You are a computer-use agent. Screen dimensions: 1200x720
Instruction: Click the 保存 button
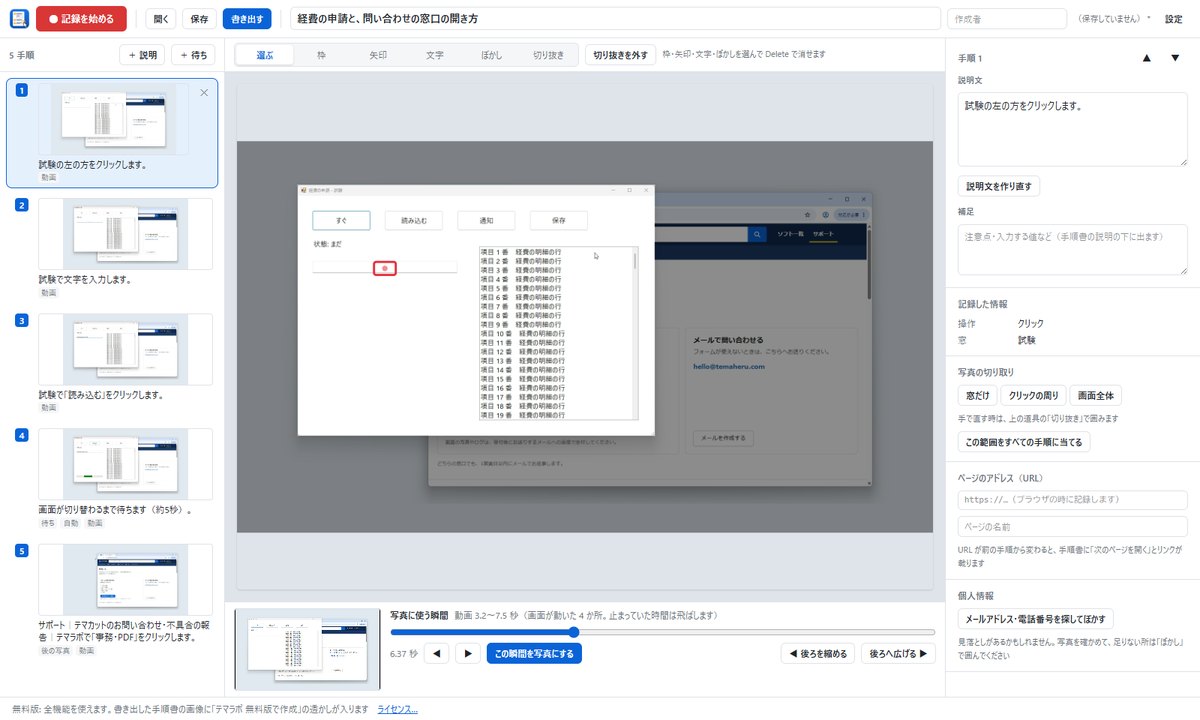click(199, 19)
